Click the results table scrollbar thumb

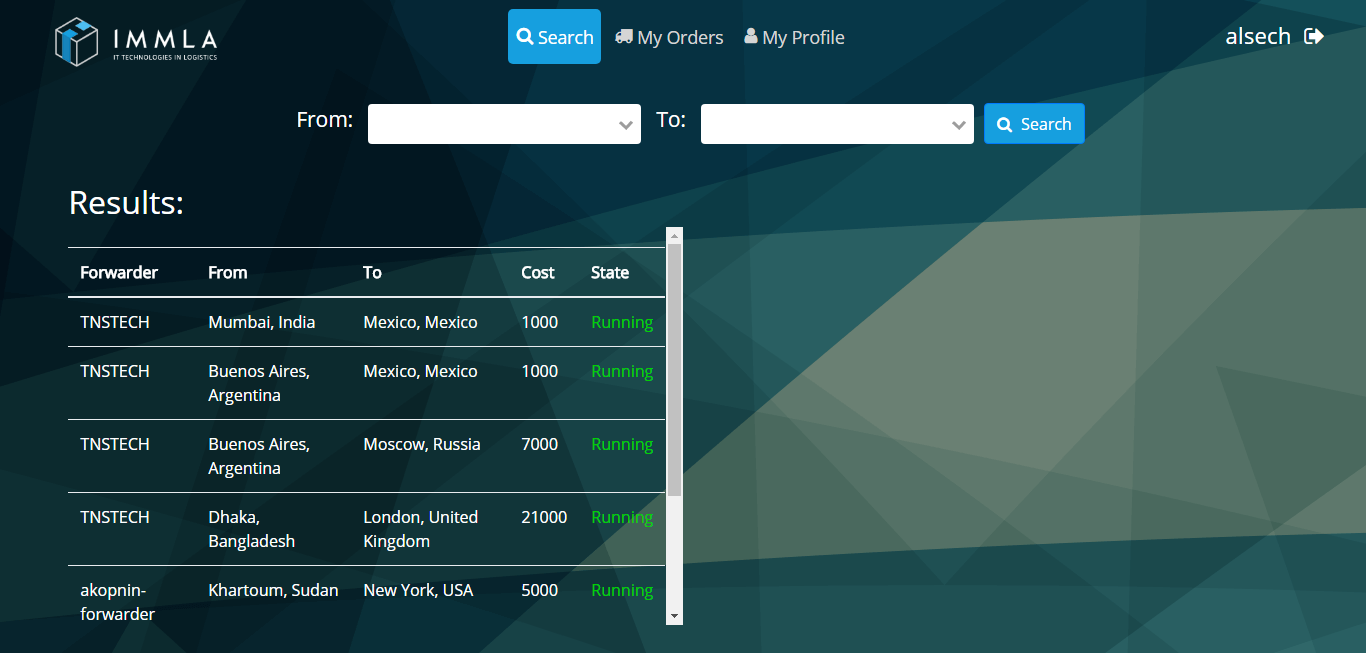[x=674, y=370]
